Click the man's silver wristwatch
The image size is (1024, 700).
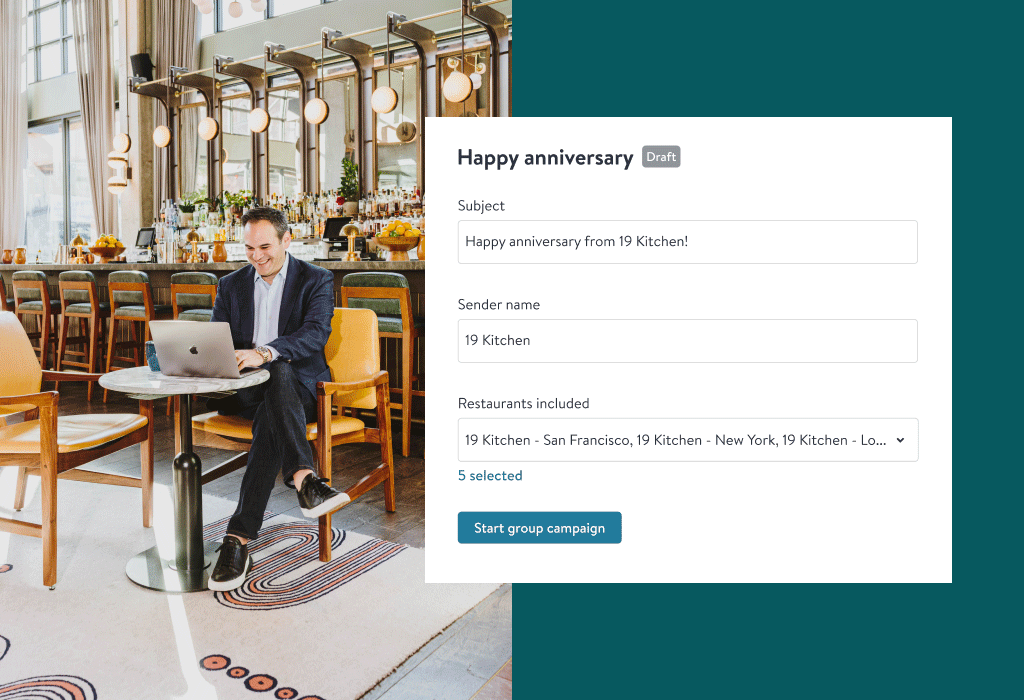(x=264, y=353)
